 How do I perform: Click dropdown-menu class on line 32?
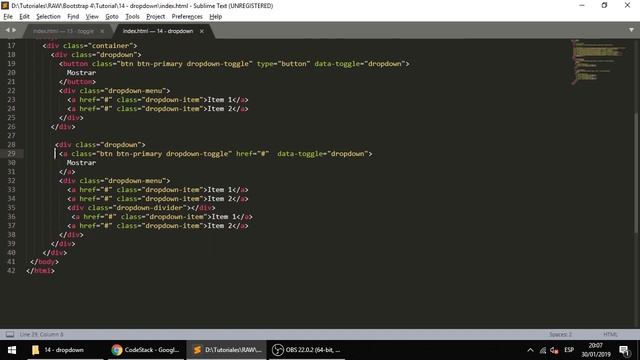click(135, 180)
